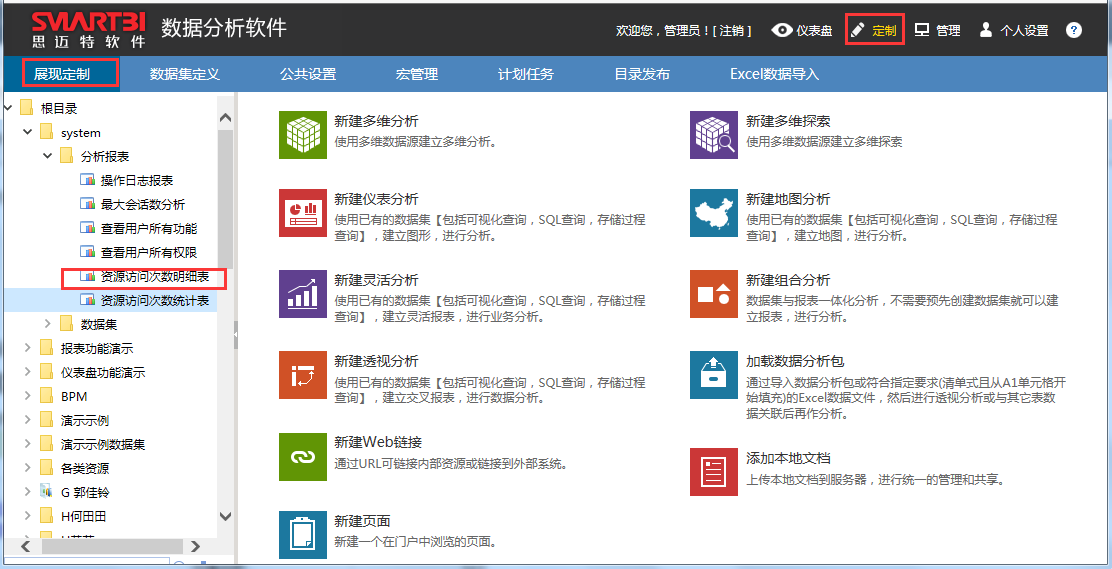Click the 注销 logout link
This screenshot has height=569, width=1112.
[x=733, y=31]
